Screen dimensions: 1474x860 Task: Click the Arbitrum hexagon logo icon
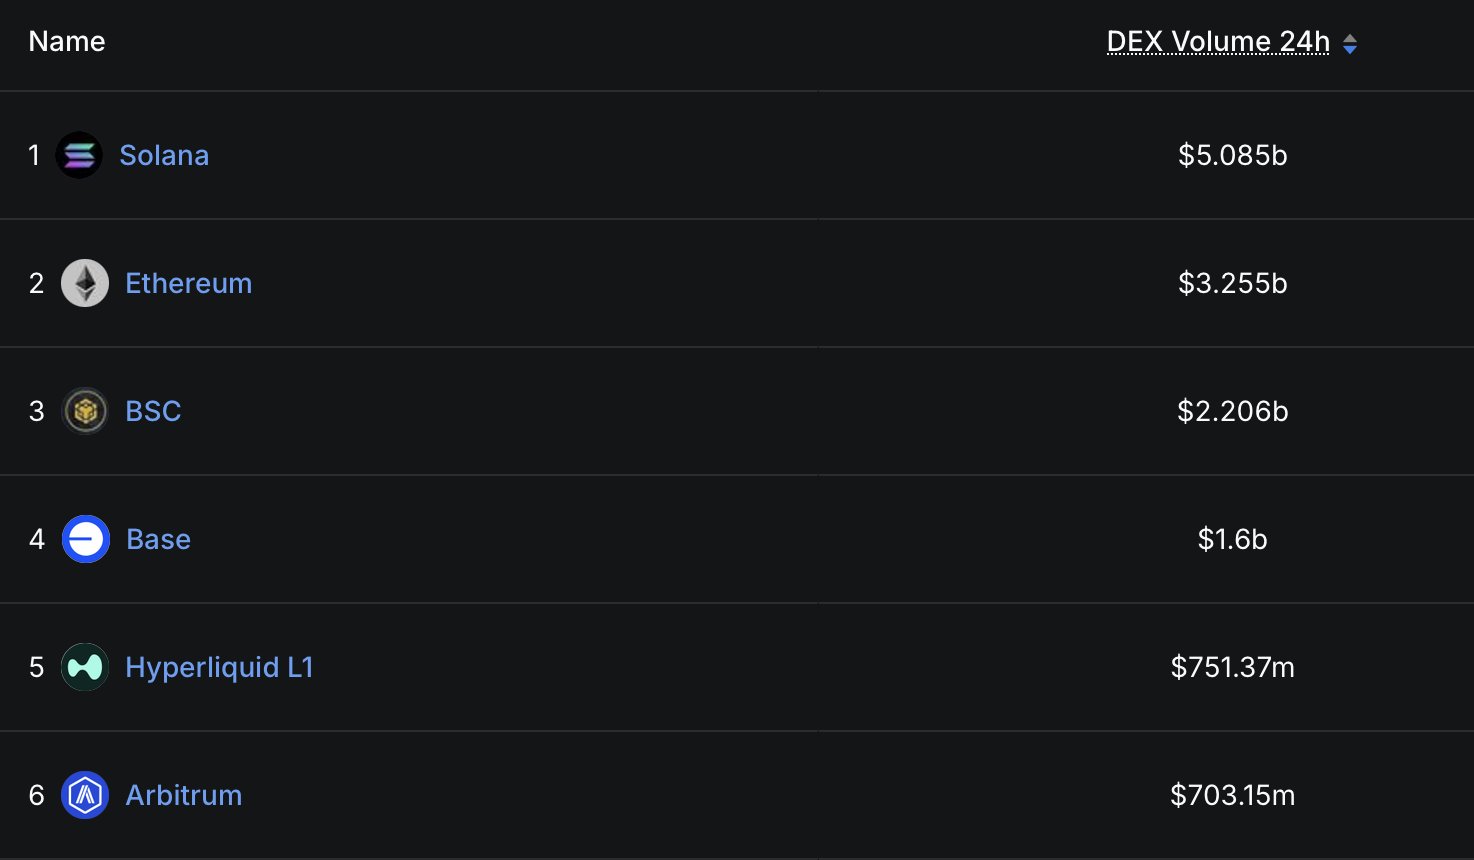point(85,795)
